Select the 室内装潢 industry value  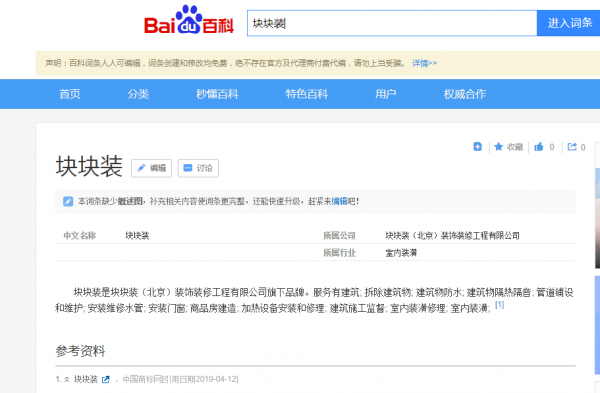tap(401, 253)
